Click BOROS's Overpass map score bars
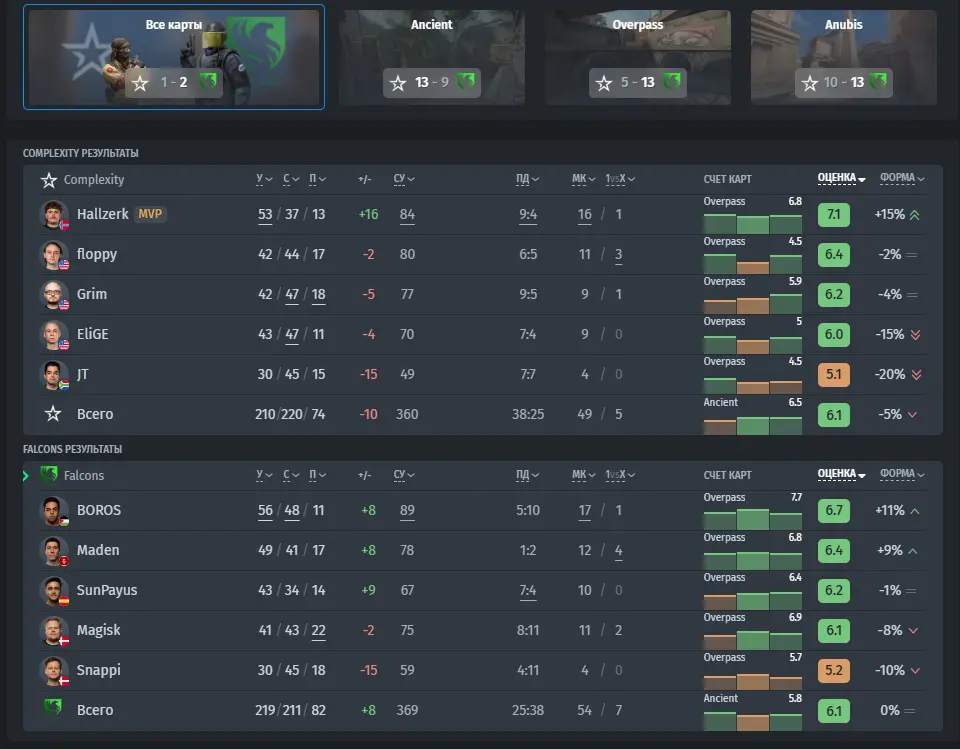 tap(752, 518)
